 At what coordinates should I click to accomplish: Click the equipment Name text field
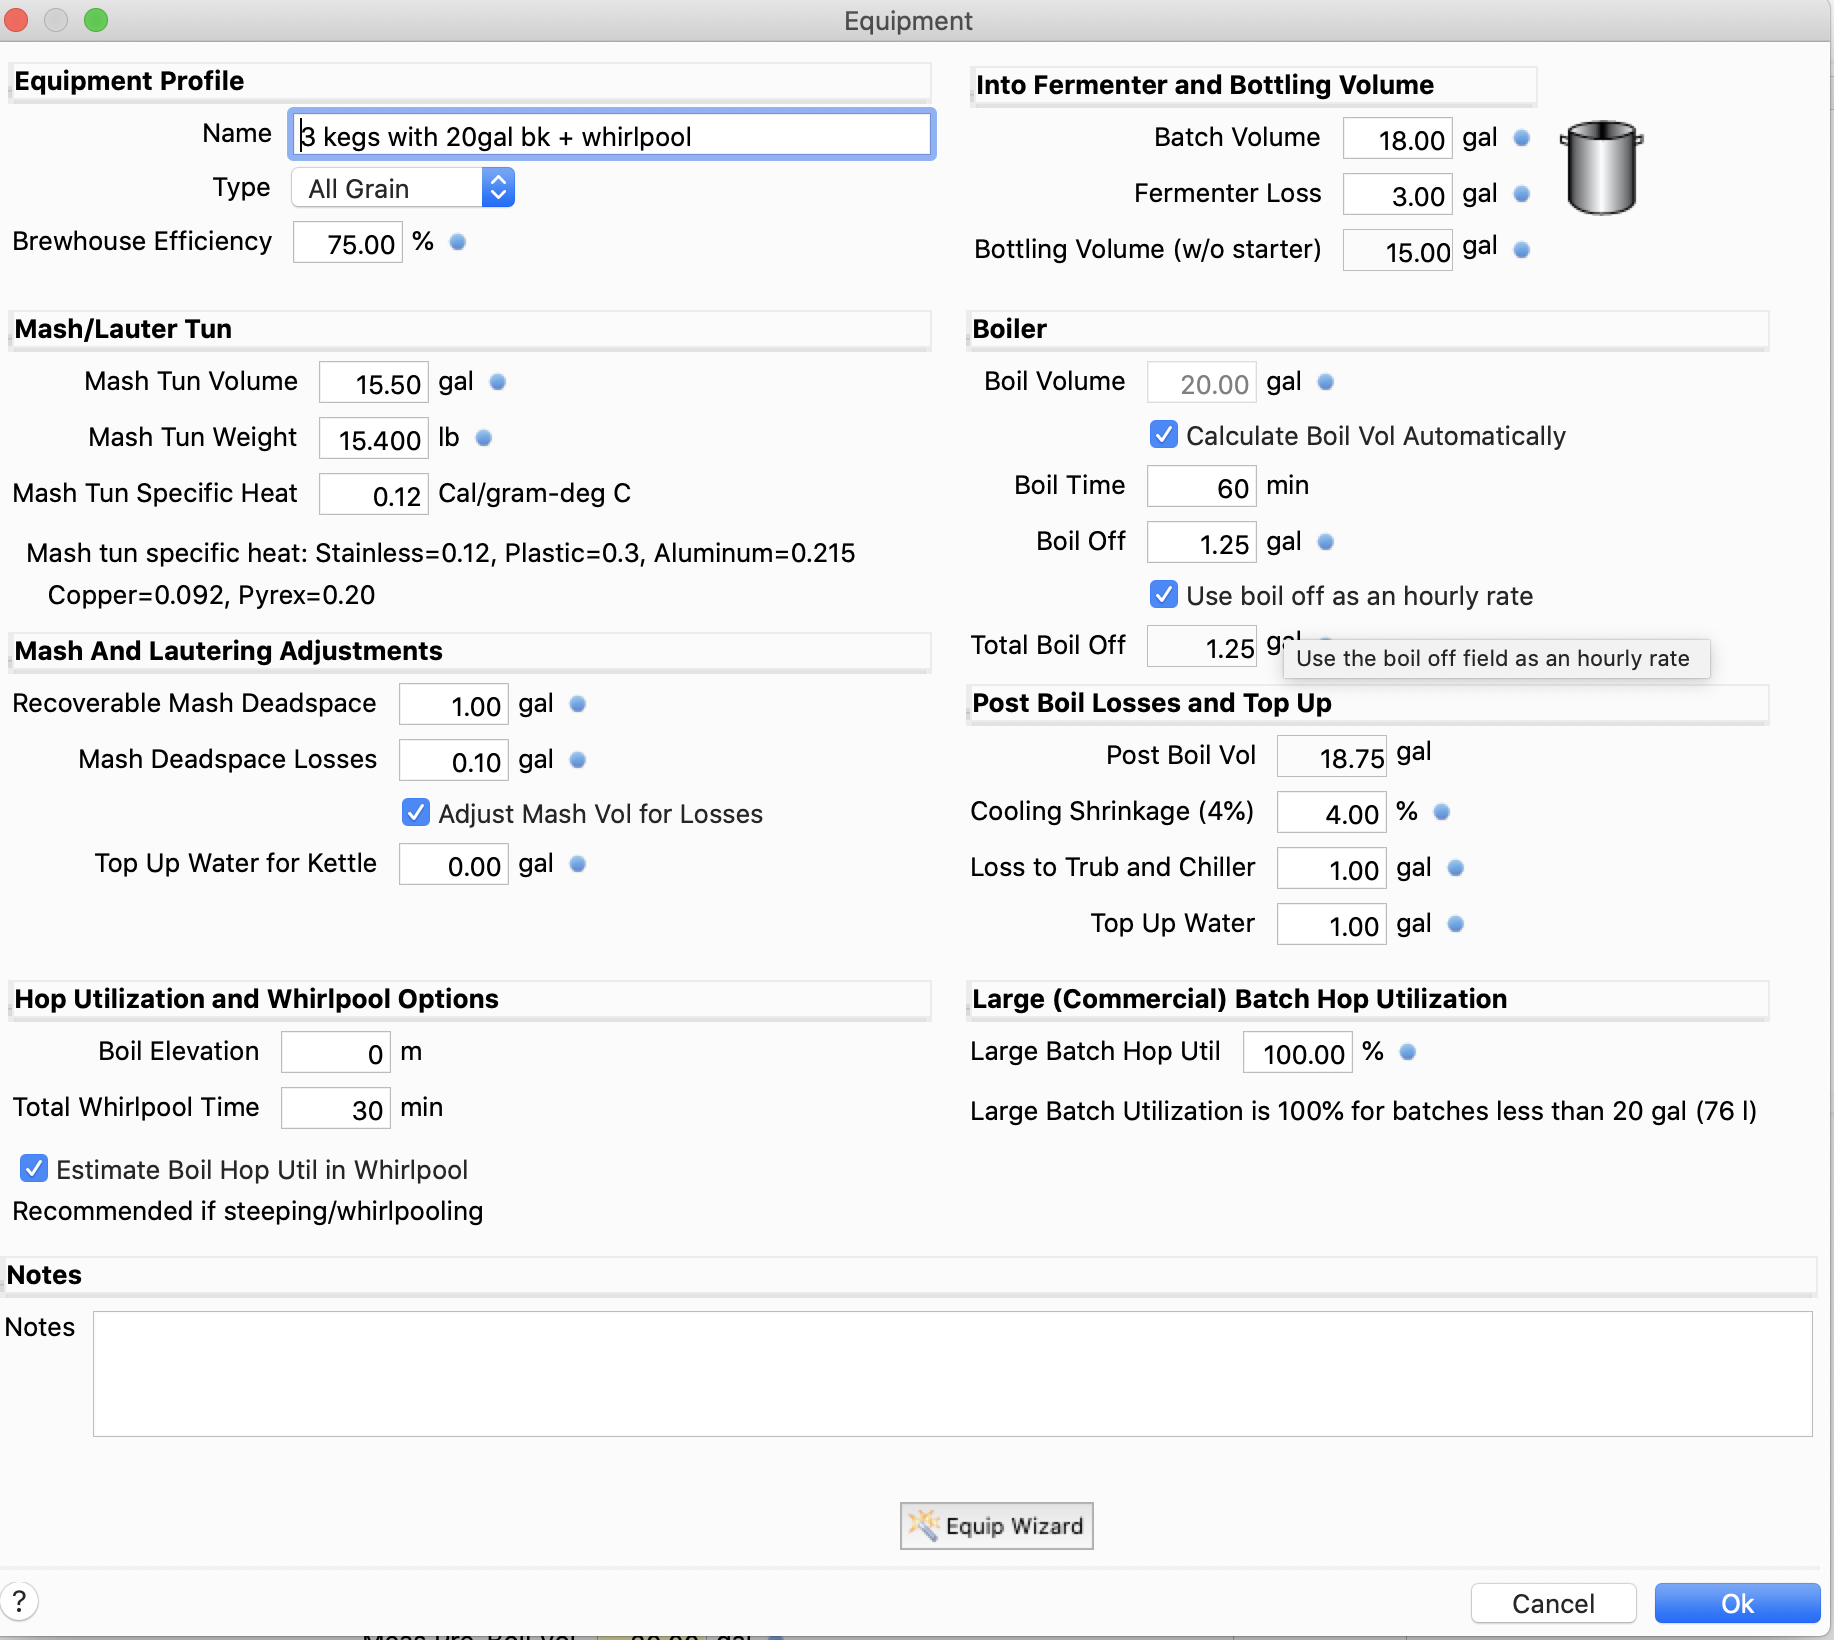pos(612,135)
